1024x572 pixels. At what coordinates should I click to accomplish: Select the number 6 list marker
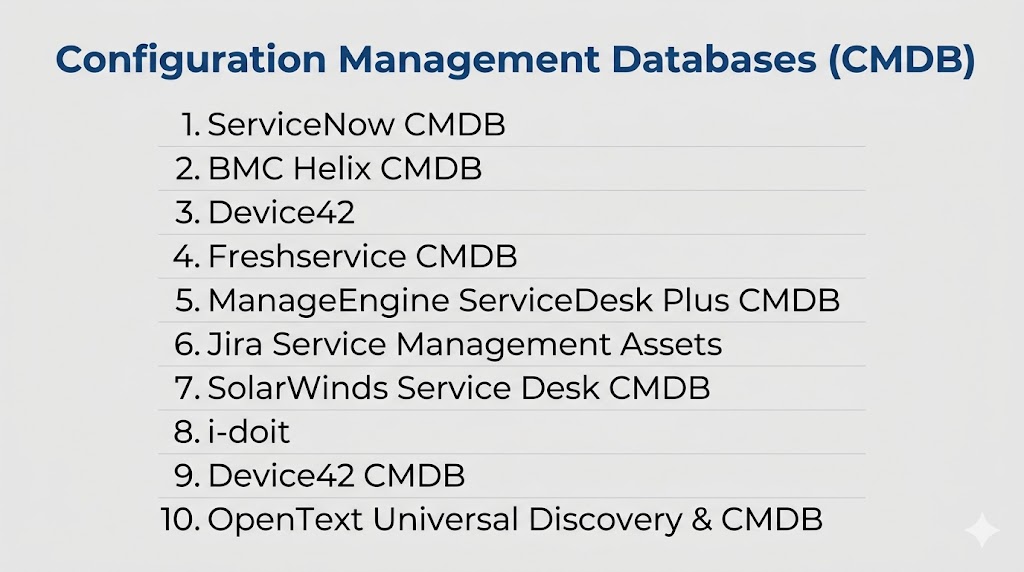click(187, 344)
